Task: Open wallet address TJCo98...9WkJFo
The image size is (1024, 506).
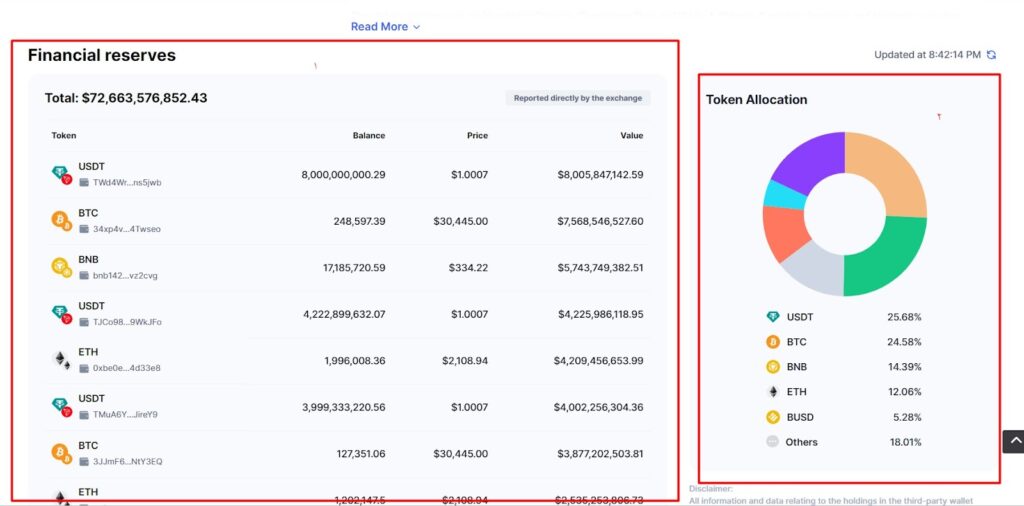Action: coord(127,322)
